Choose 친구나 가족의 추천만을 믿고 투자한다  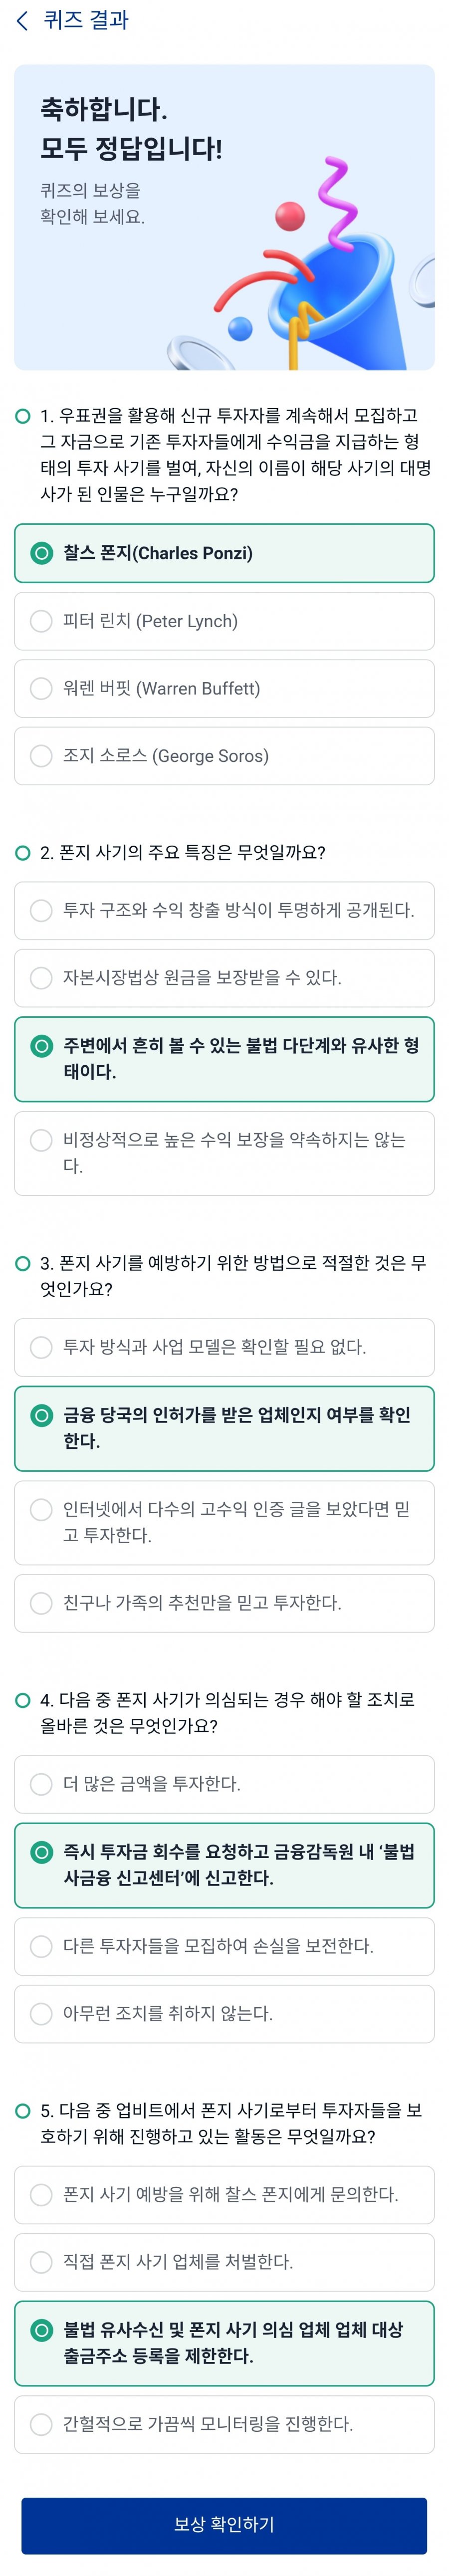(224, 1603)
